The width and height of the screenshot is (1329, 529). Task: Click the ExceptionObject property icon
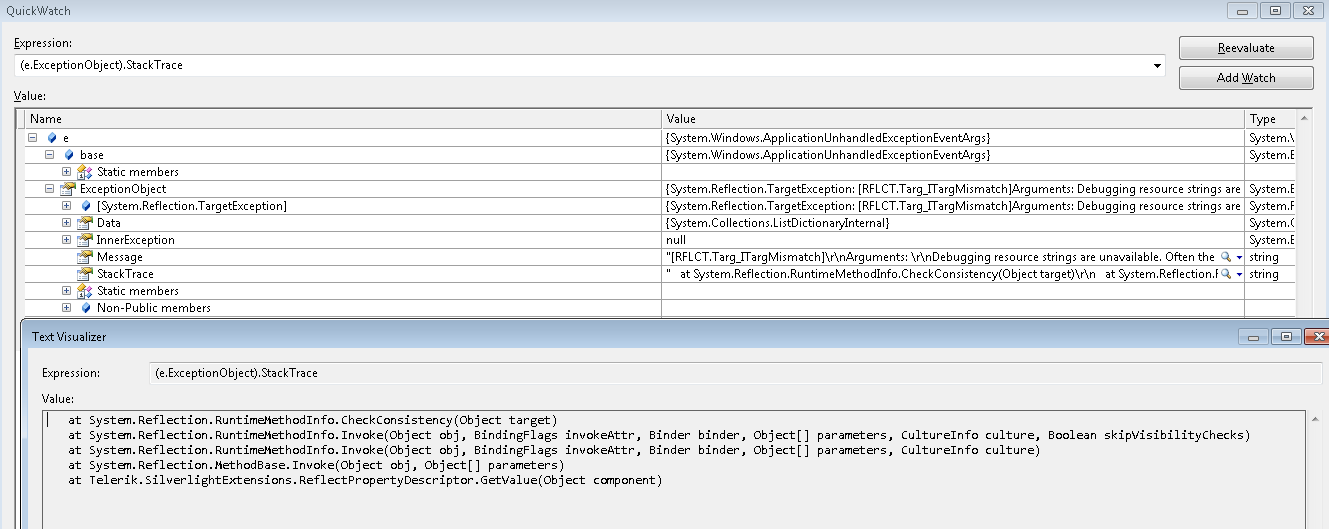[69, 189]
